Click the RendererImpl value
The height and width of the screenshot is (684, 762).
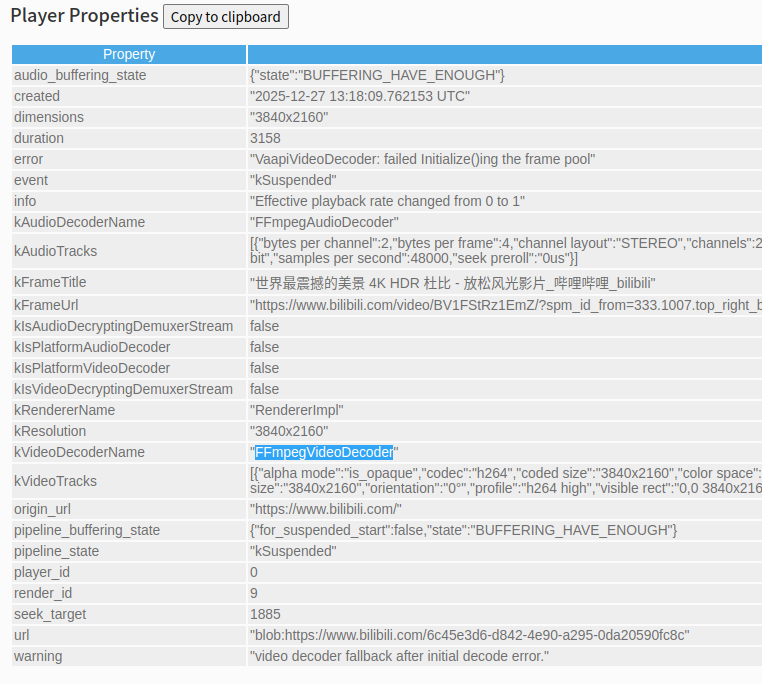tap(296, 410)
